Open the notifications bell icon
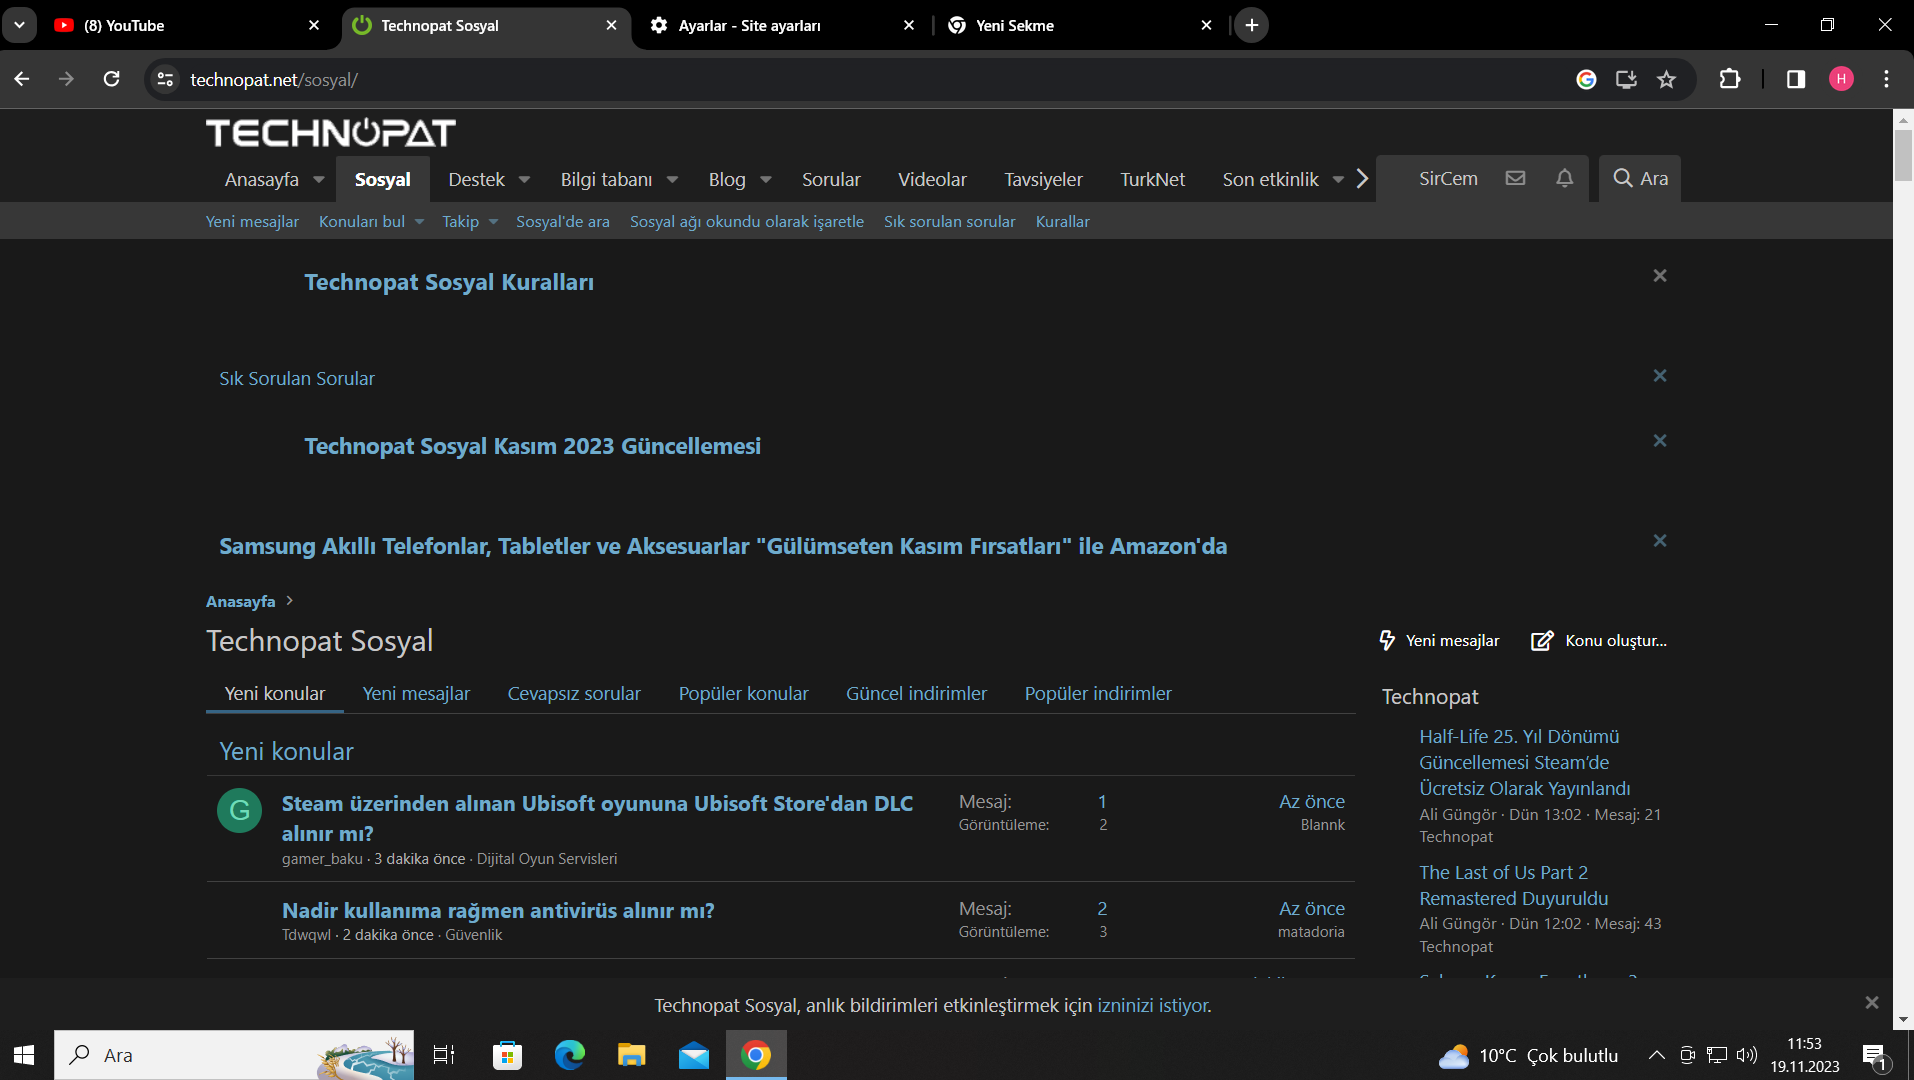The image size is (1914, 1080). point(1564,178)
